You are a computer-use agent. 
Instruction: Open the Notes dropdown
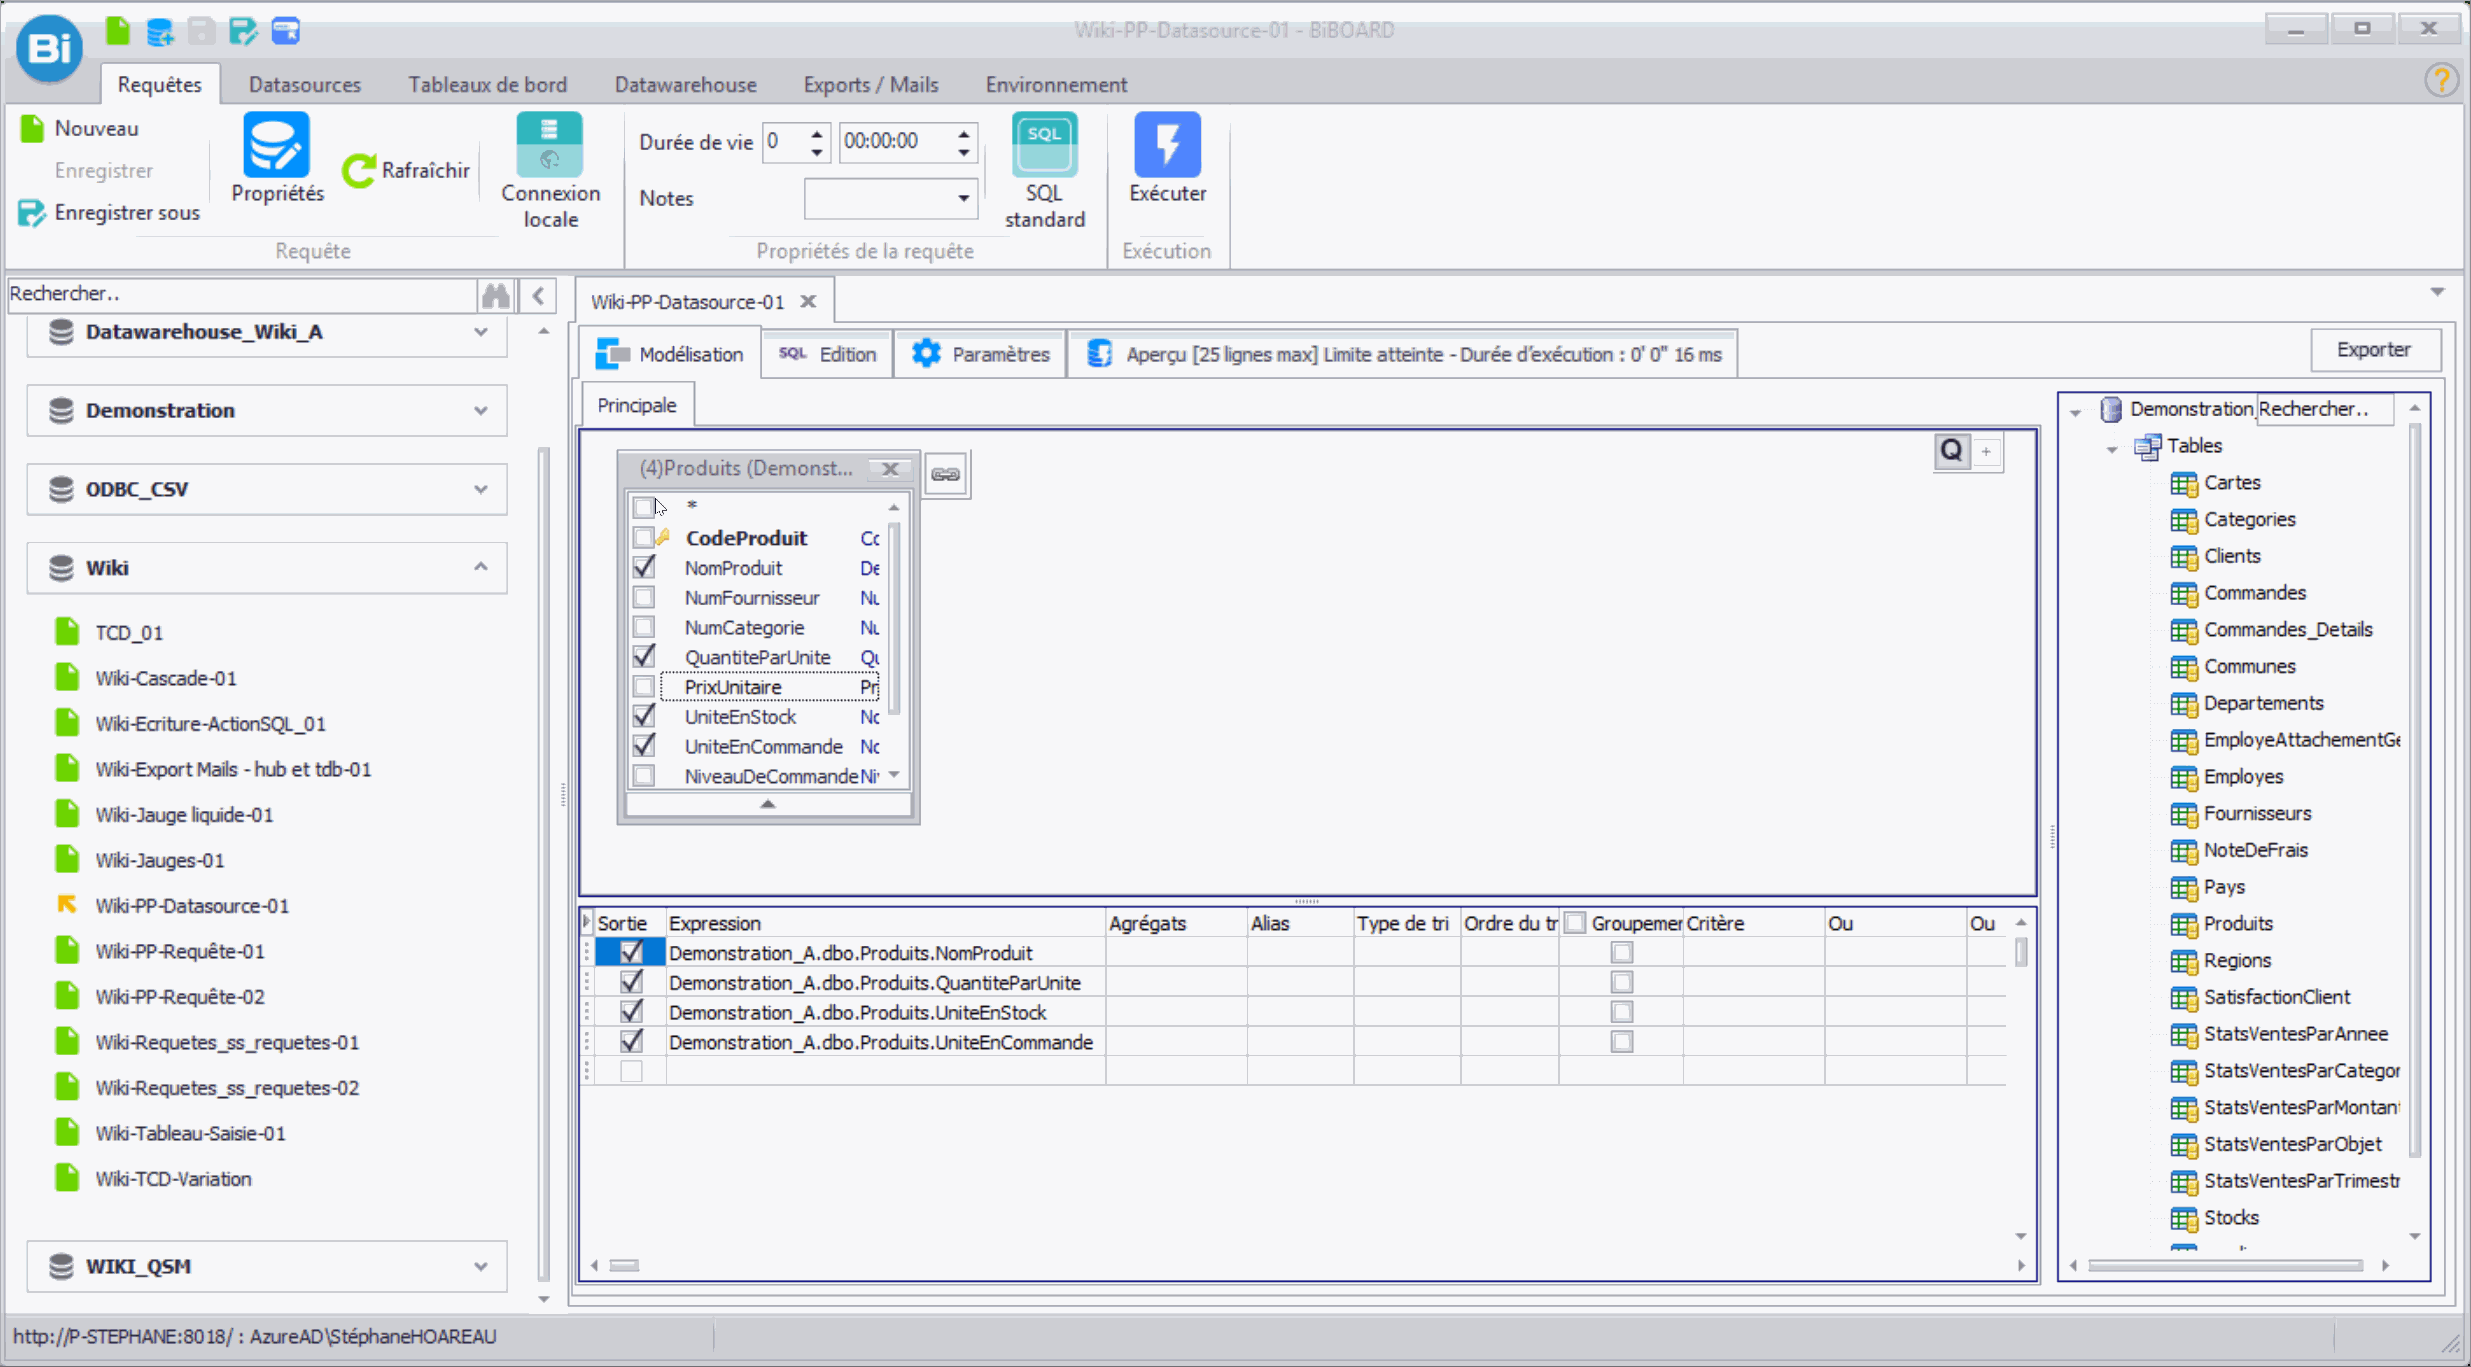[x=963, y=198]
